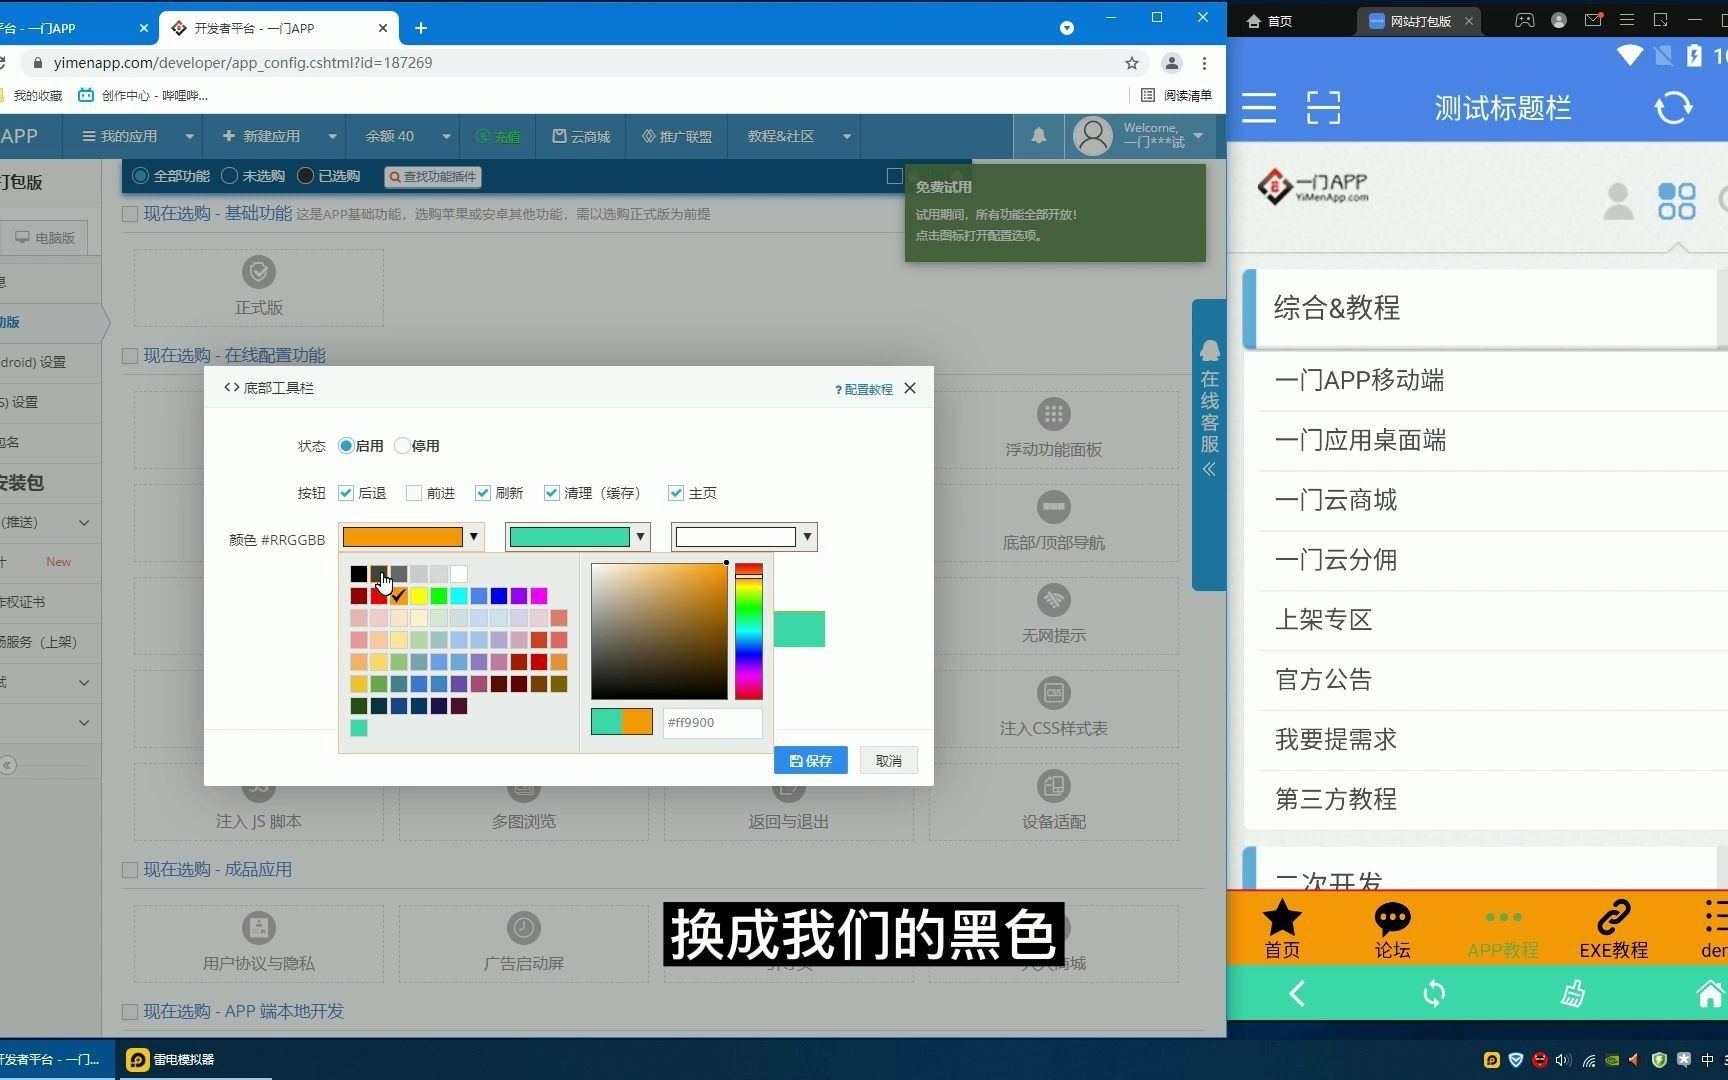Check the 前进 button checkbox
The width and height of the screenshot is (1728, 1080).
(x=414, y=493)
